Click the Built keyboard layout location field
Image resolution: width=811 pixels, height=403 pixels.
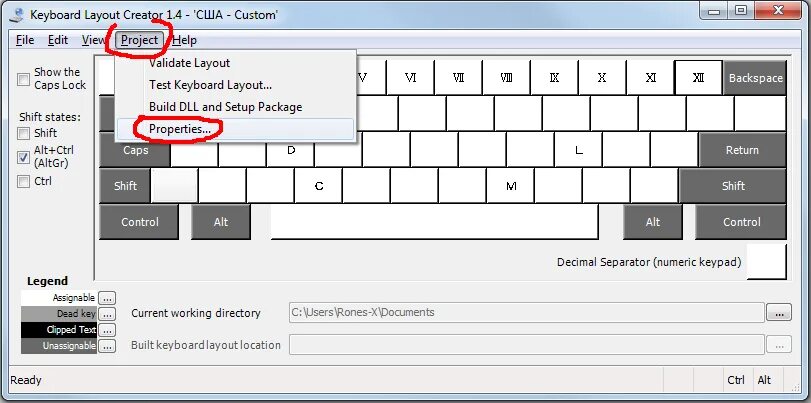(x=526, y=345)
